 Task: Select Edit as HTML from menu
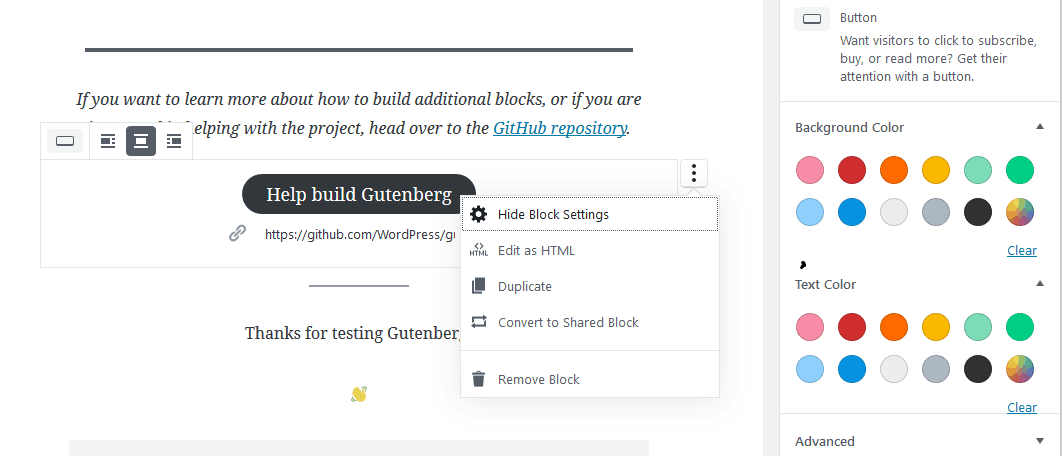pos(589,250)
